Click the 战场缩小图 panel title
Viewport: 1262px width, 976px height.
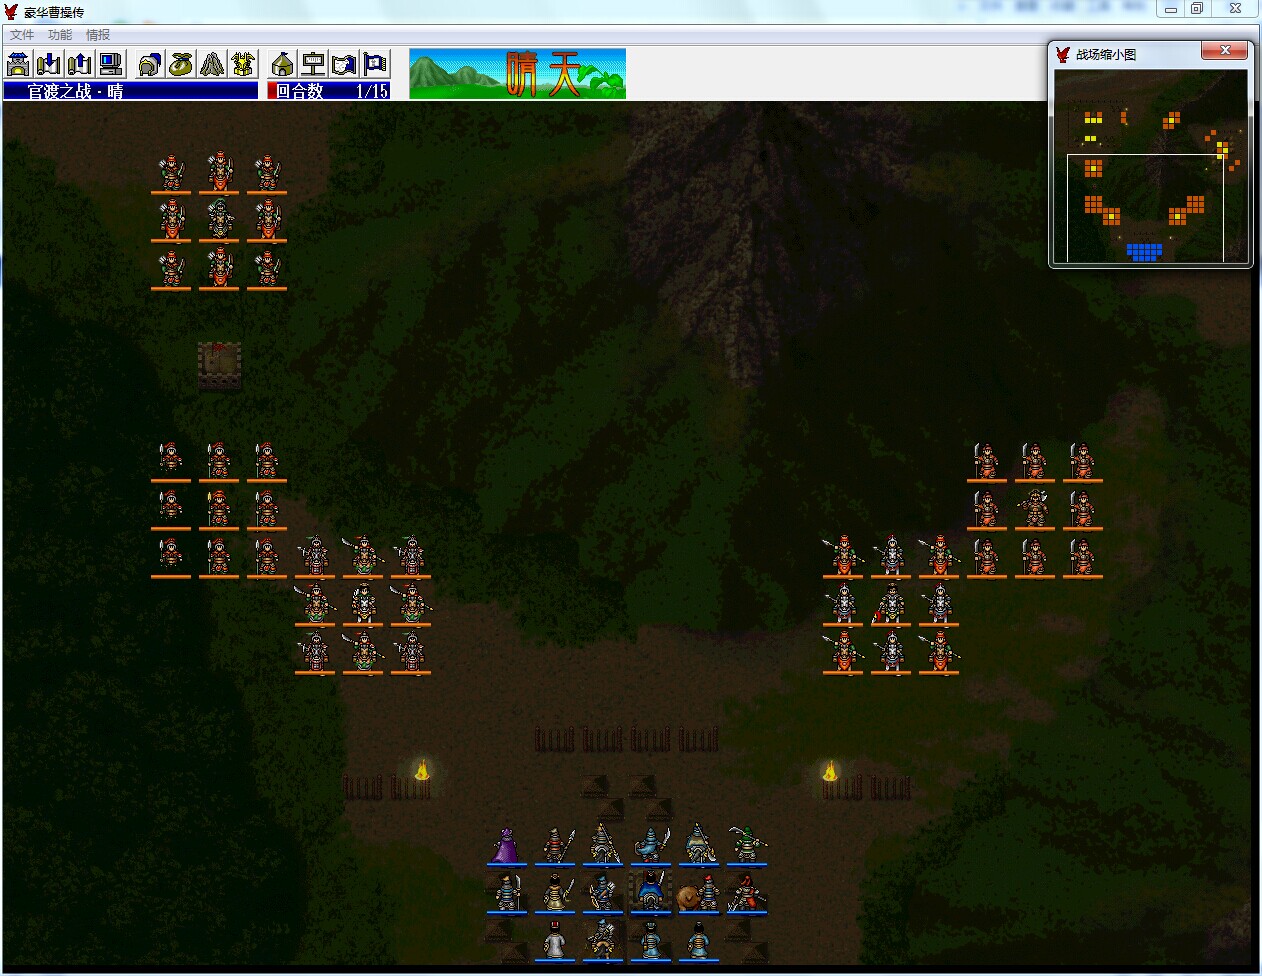click(x=1106, y=55)
